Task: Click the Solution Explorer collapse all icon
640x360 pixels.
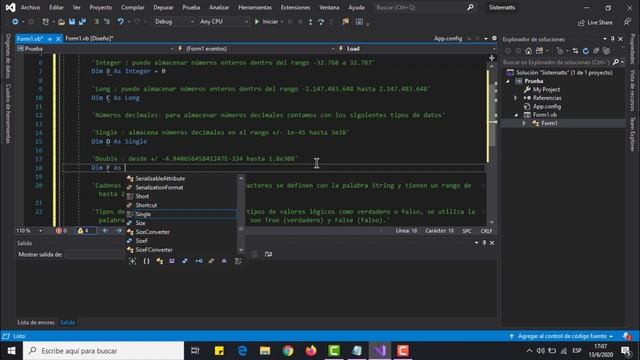Action: pos(596,51)
